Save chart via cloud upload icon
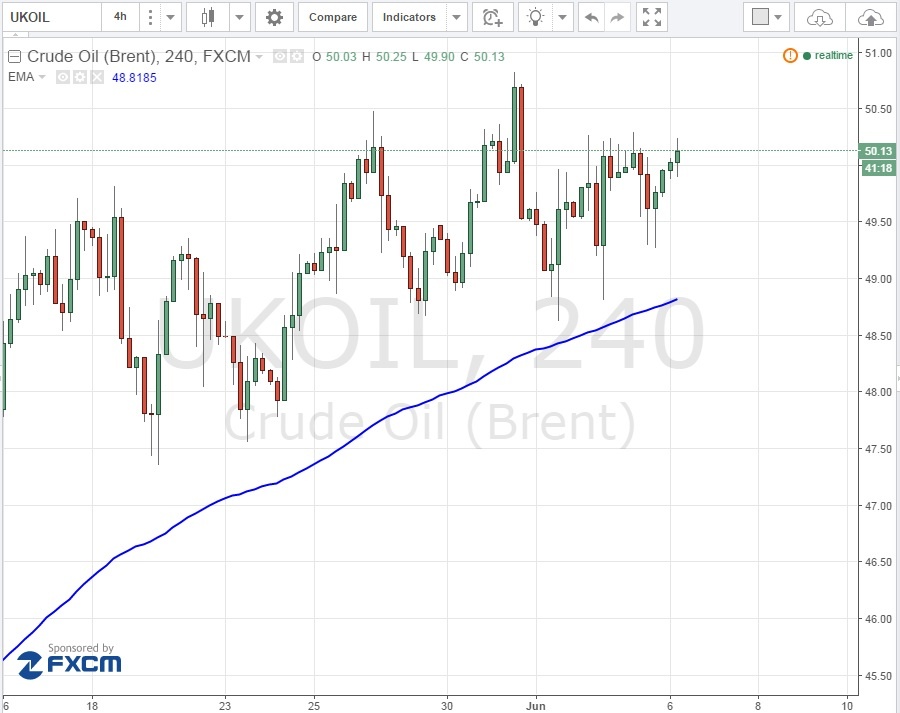Viewport: 900px width, 713px height. [x=871, y=18]
